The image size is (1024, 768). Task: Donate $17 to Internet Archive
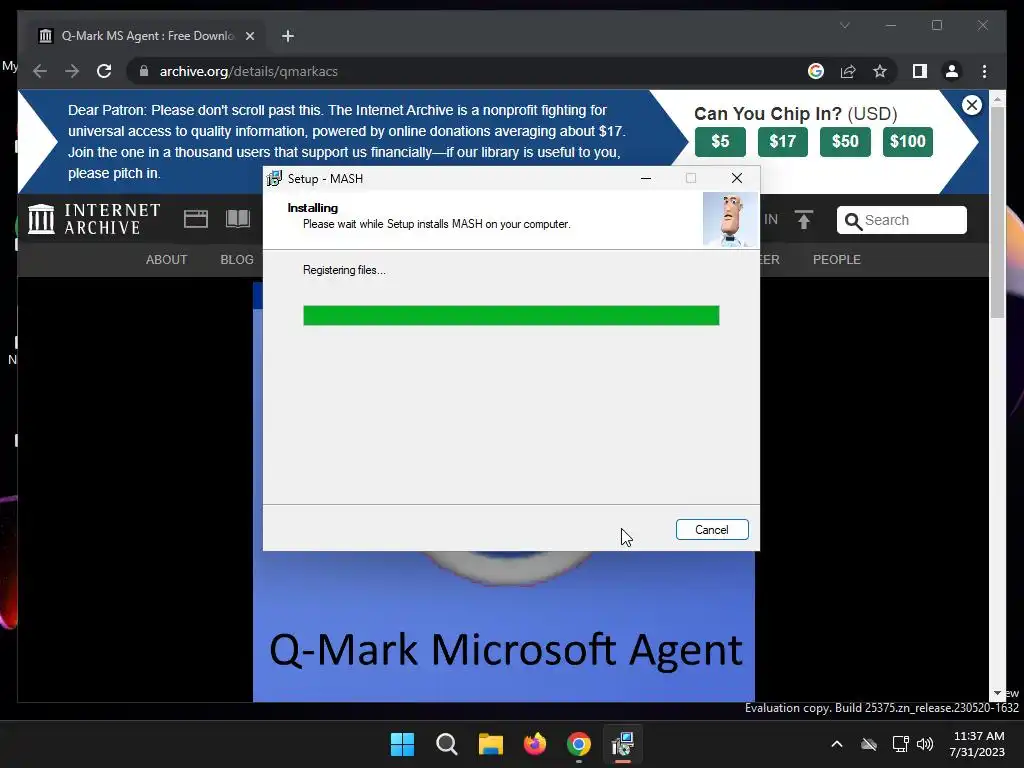[x=782, y=142]
